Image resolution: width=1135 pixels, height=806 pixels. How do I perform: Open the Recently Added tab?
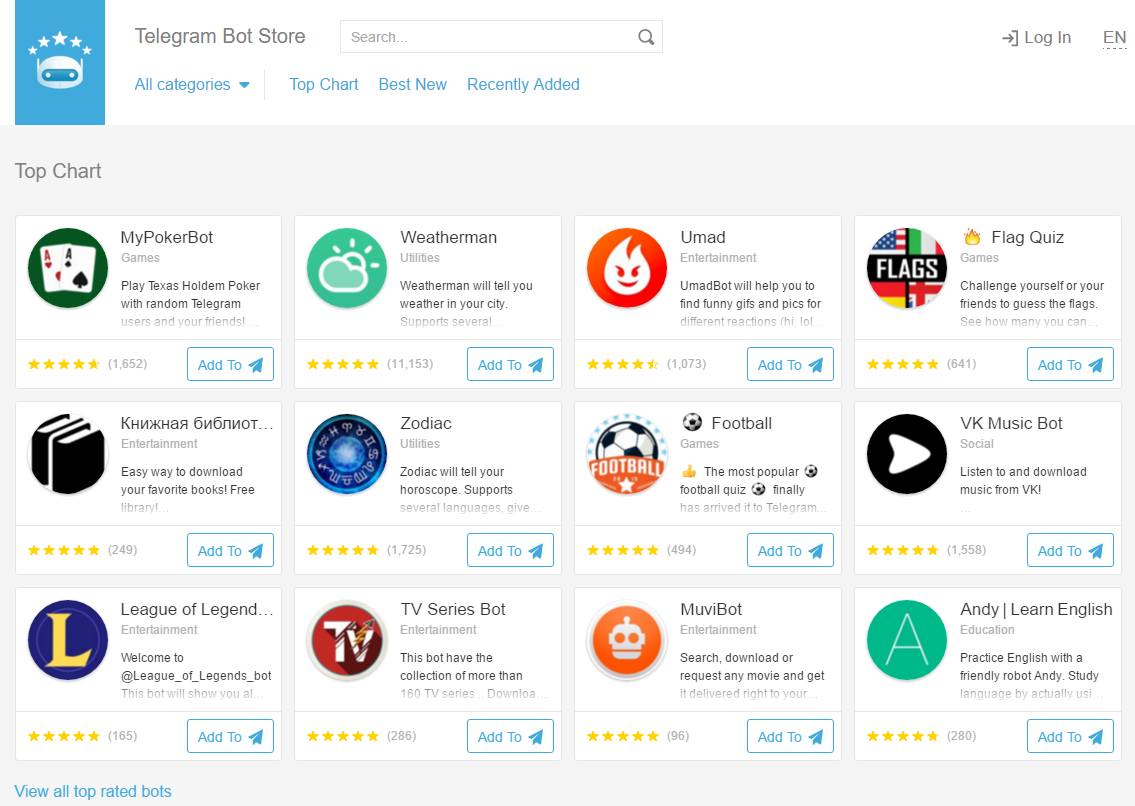[x=523, y=85]
